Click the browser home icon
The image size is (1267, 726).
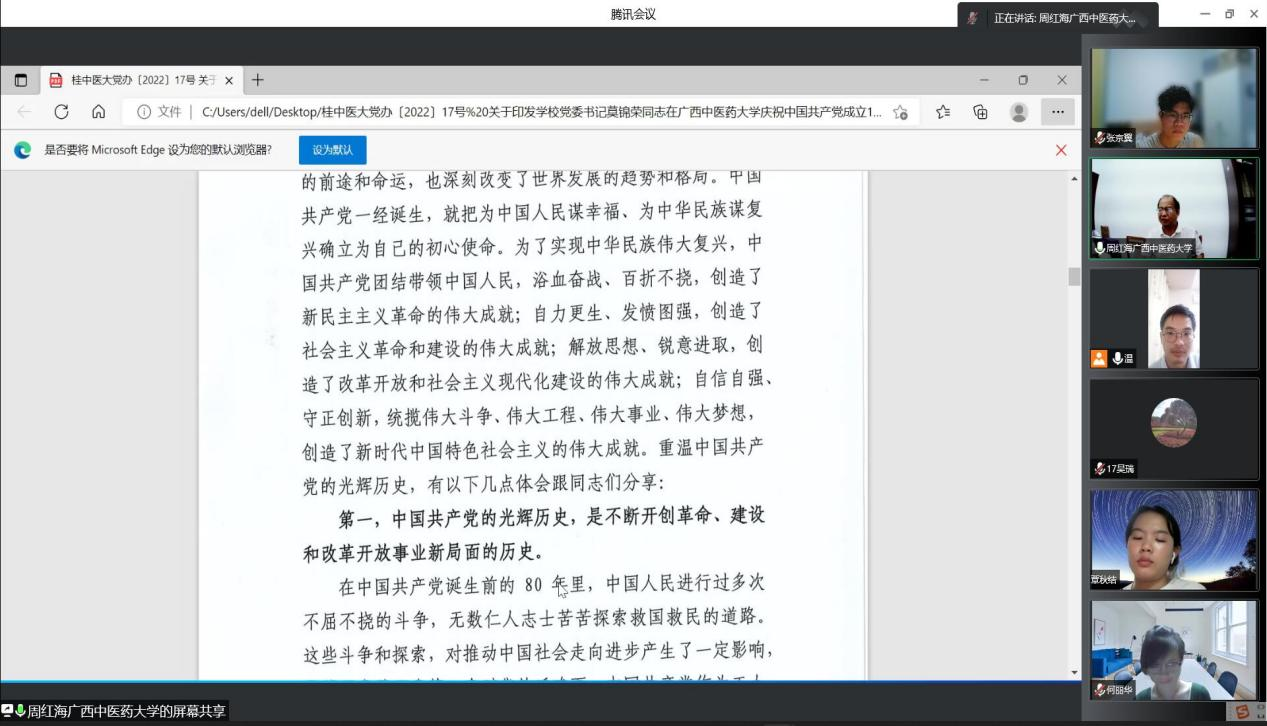point(98,112)
